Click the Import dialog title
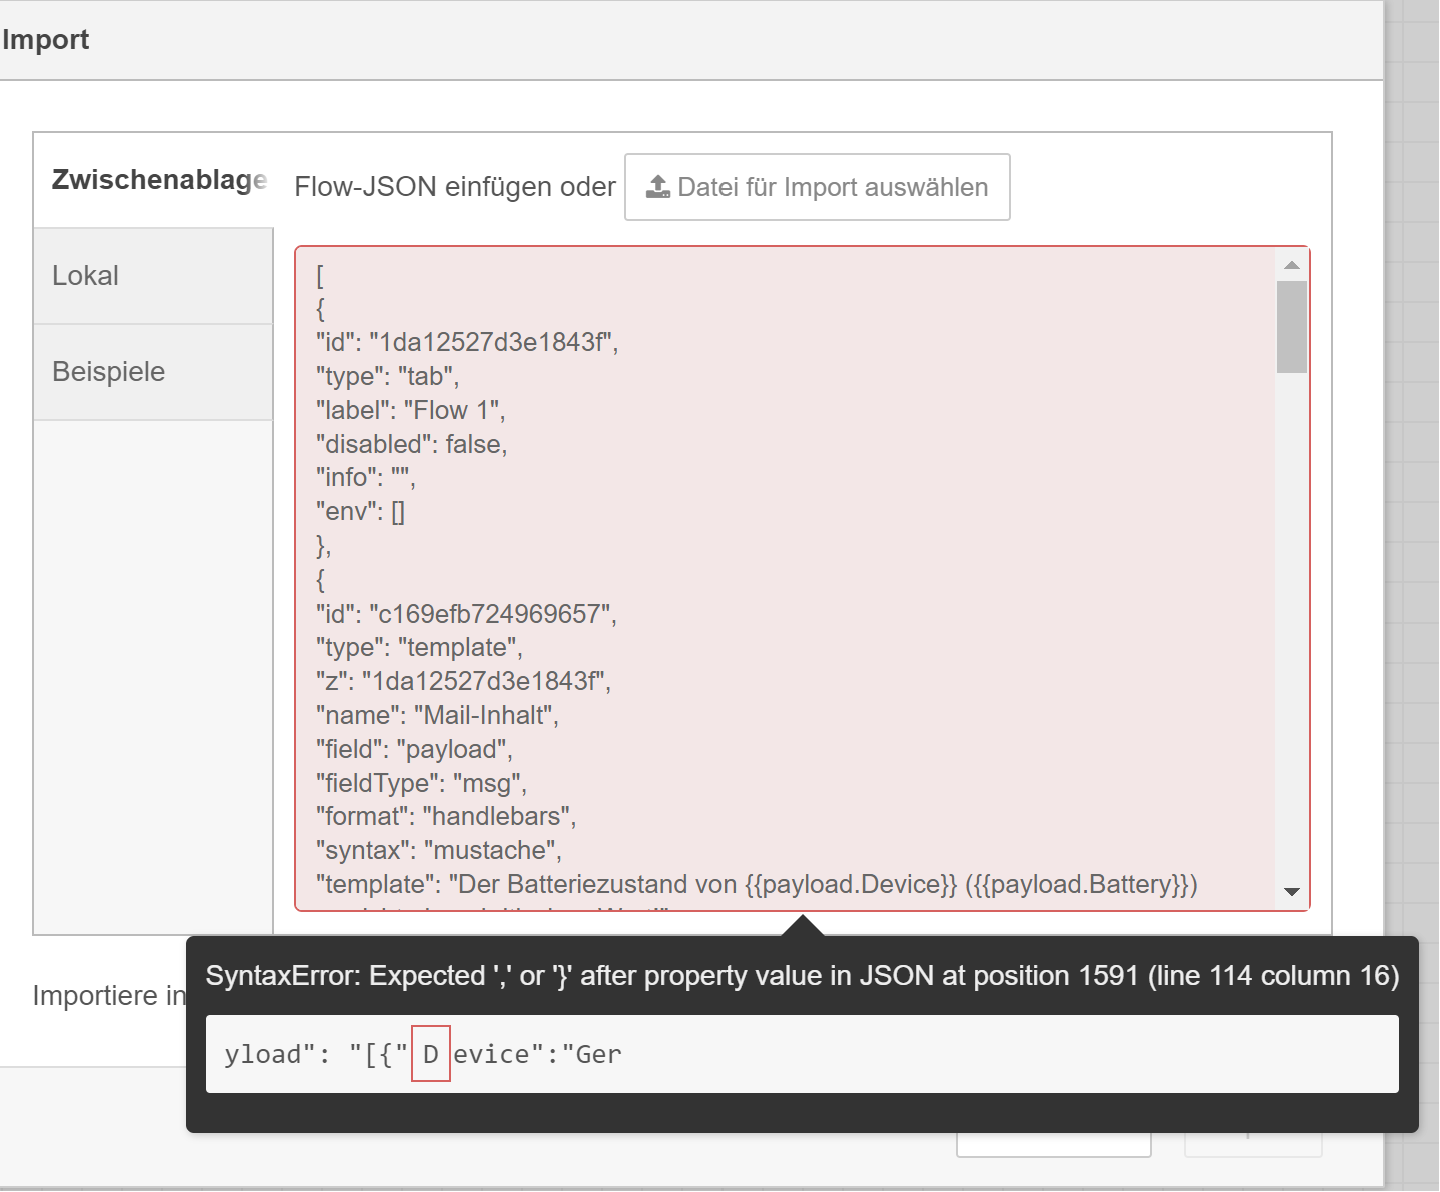Viewport: 1440px width, 1192px height. 46,40
